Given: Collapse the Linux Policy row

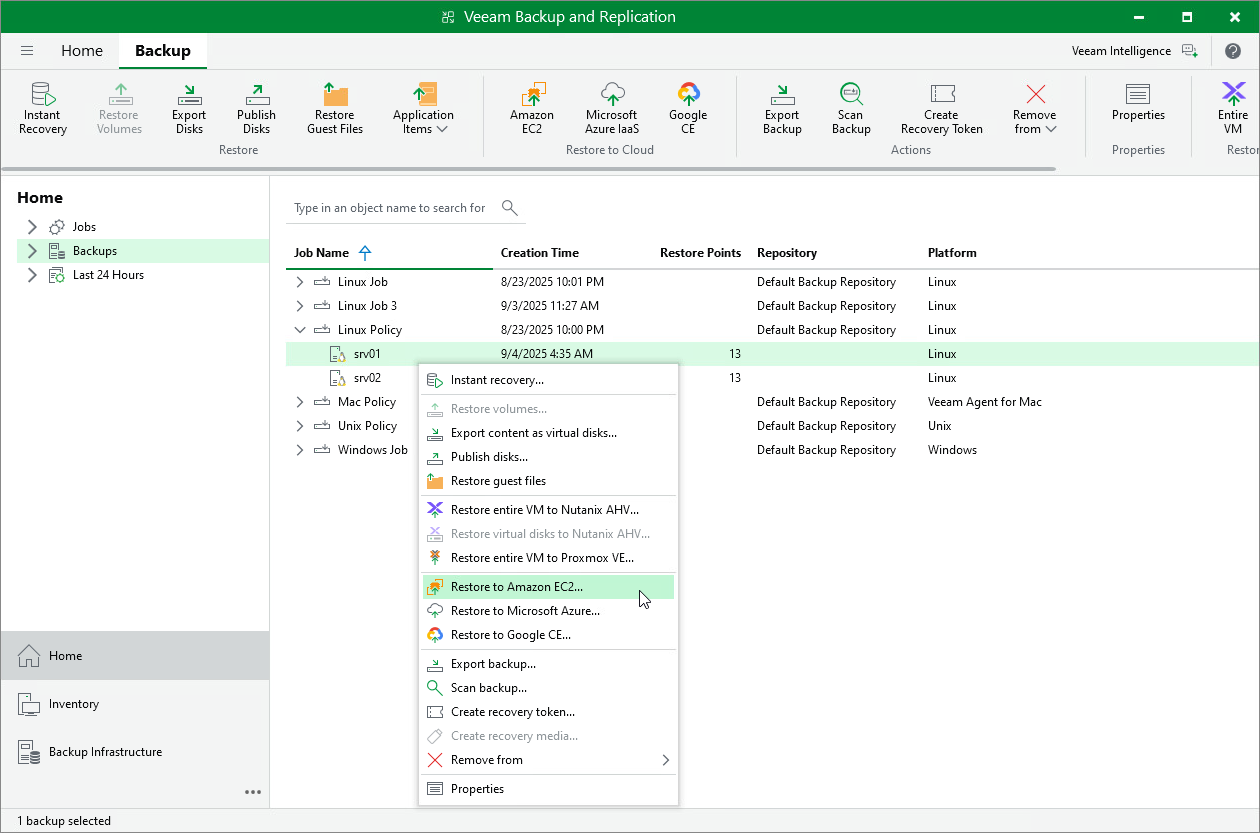Looking at the screenshot, I should [299, 330].
